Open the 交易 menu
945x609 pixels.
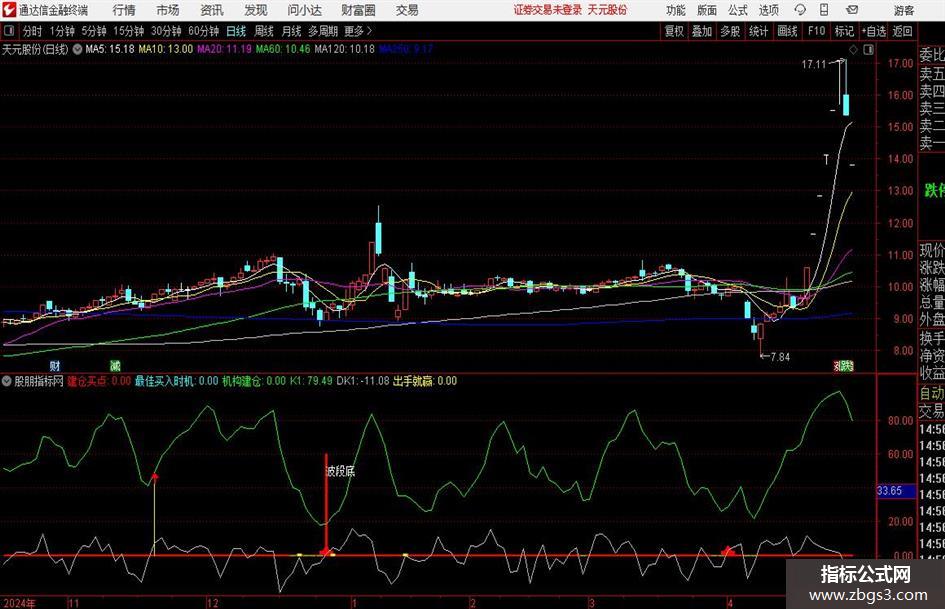pos(407,10)
